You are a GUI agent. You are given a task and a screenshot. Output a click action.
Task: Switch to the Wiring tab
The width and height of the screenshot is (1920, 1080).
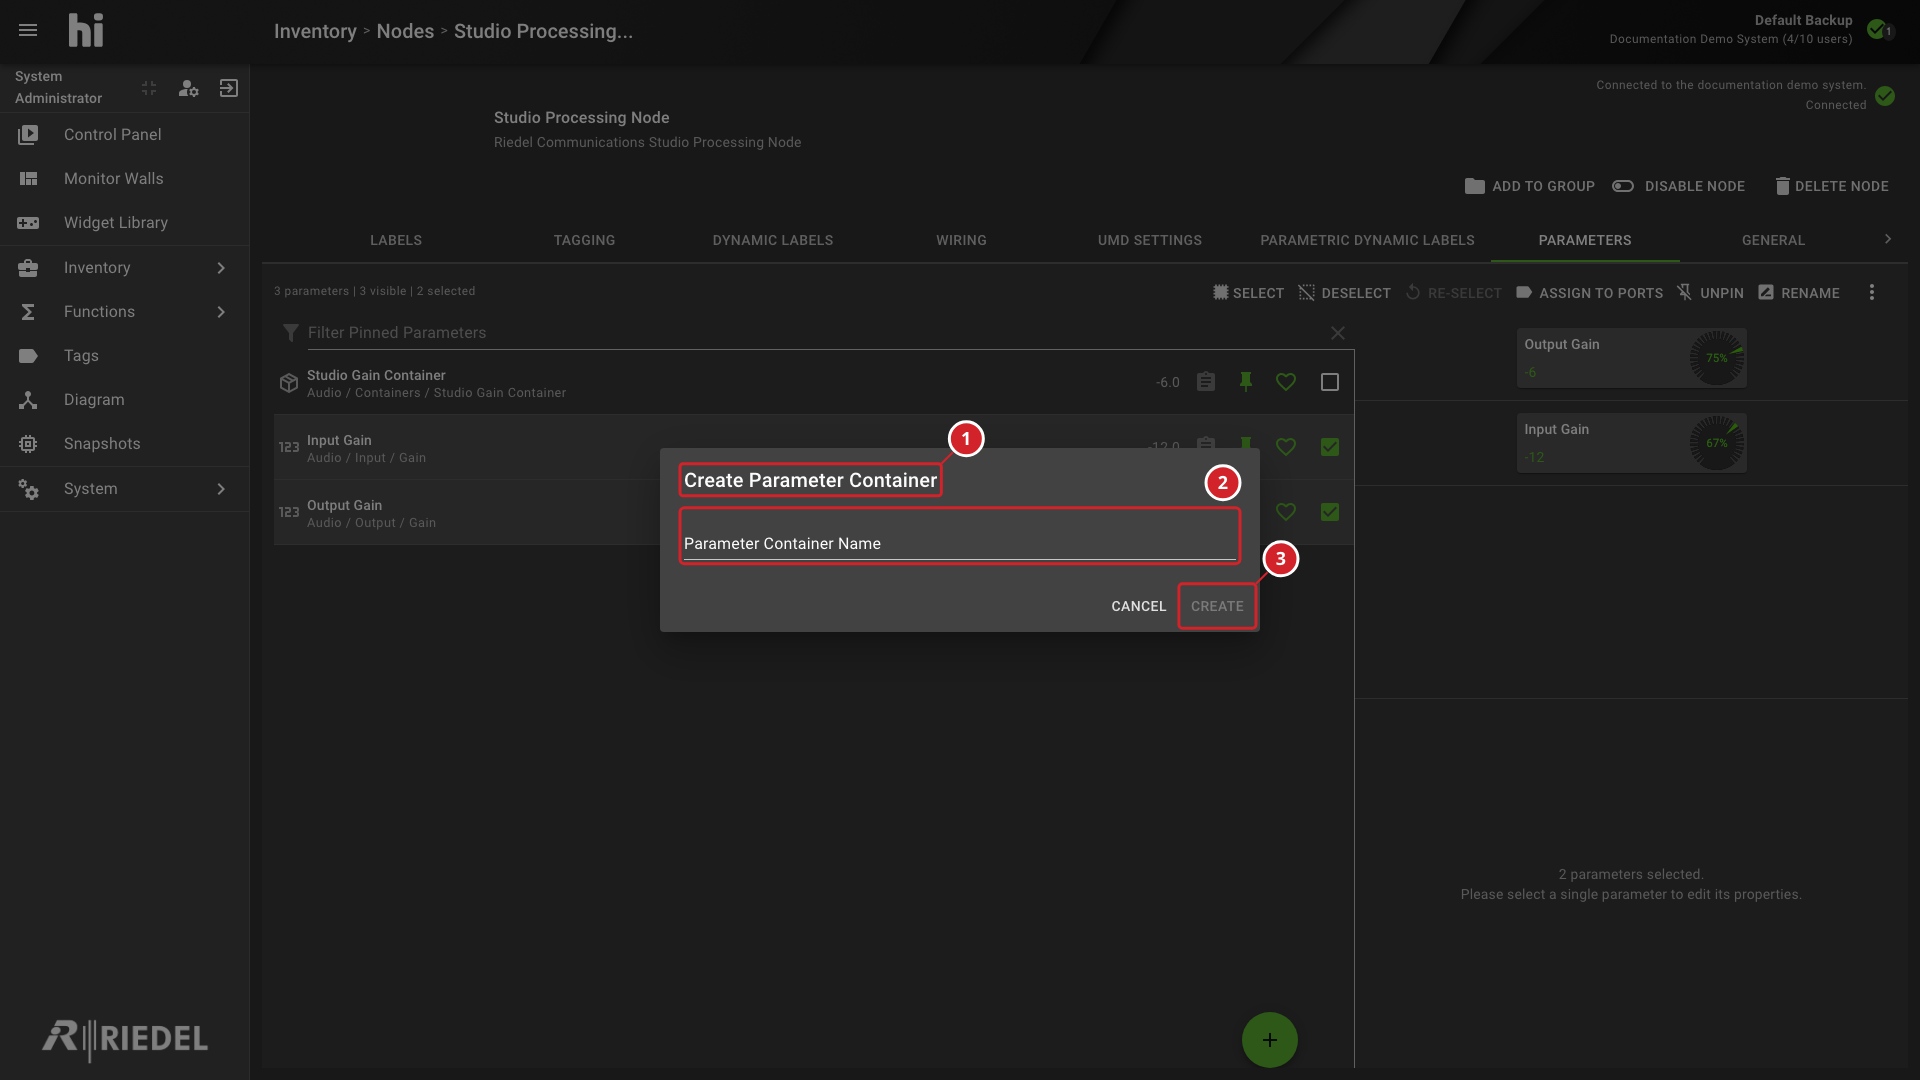[961, 240]
